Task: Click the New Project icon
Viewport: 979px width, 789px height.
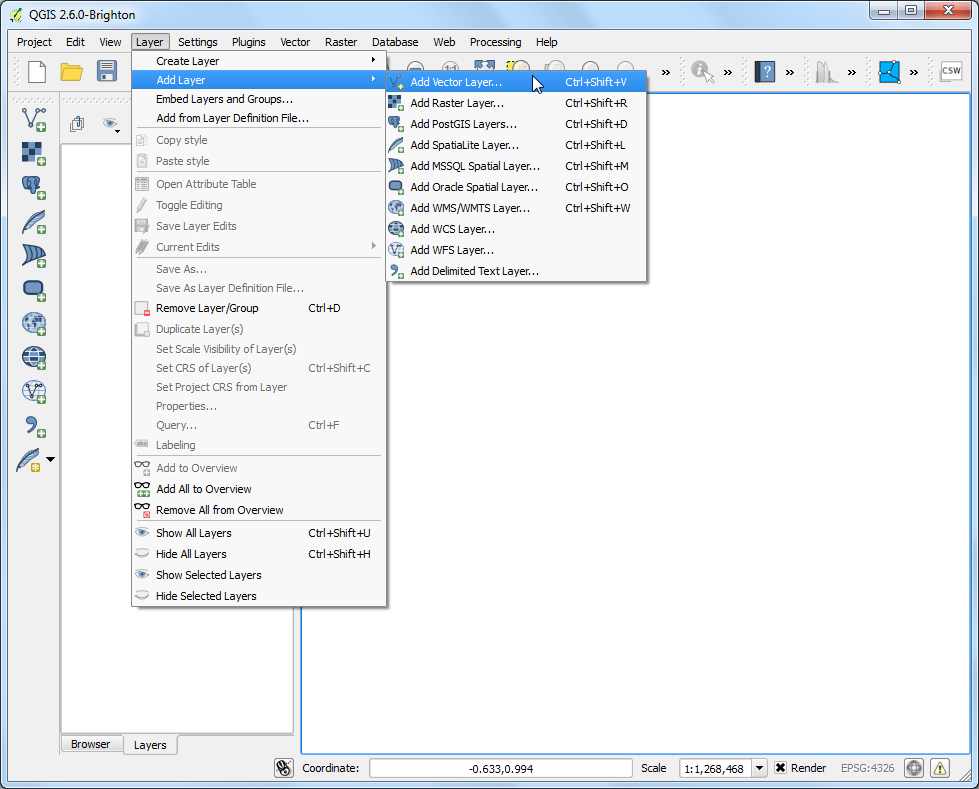Action: [x=37, y=72]
